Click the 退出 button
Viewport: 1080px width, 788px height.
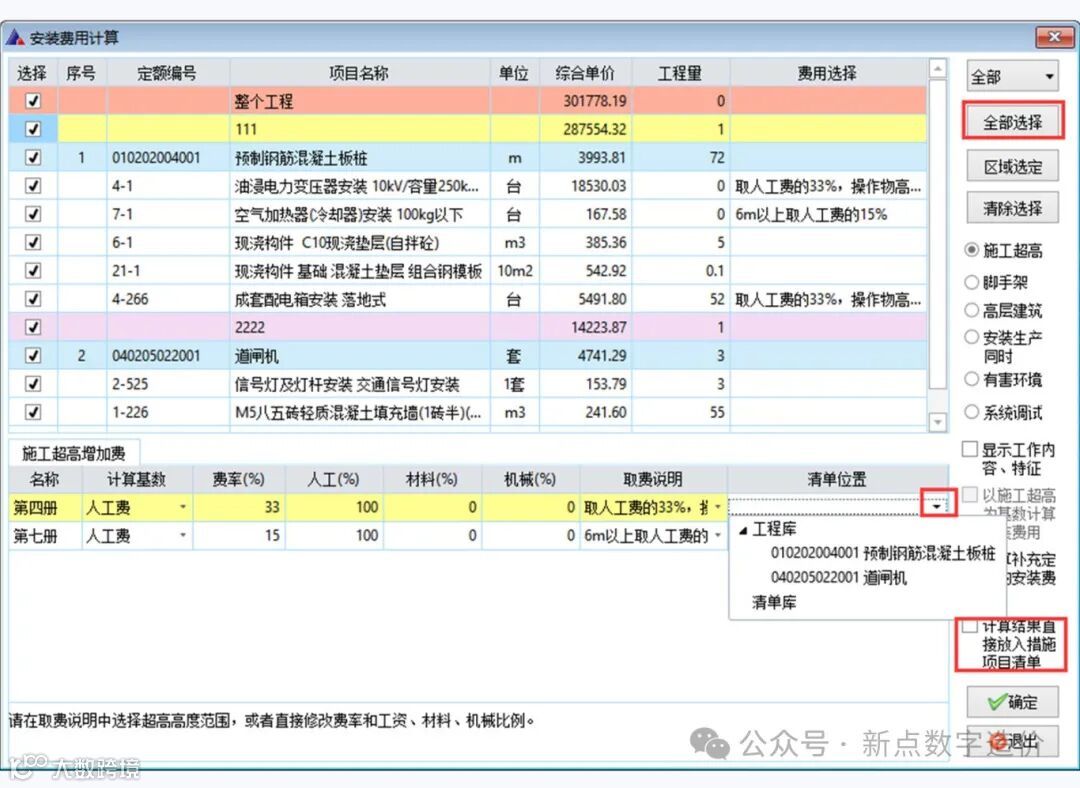[1012, 742]
